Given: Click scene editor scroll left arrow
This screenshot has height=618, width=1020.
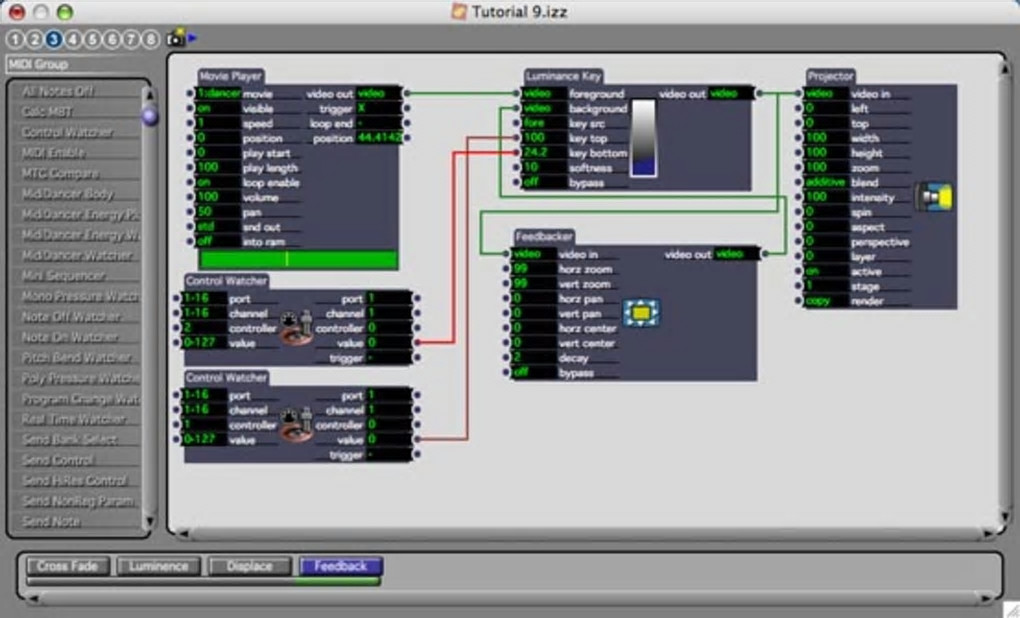Looking at the screenshot, I should tap(183, 534).
